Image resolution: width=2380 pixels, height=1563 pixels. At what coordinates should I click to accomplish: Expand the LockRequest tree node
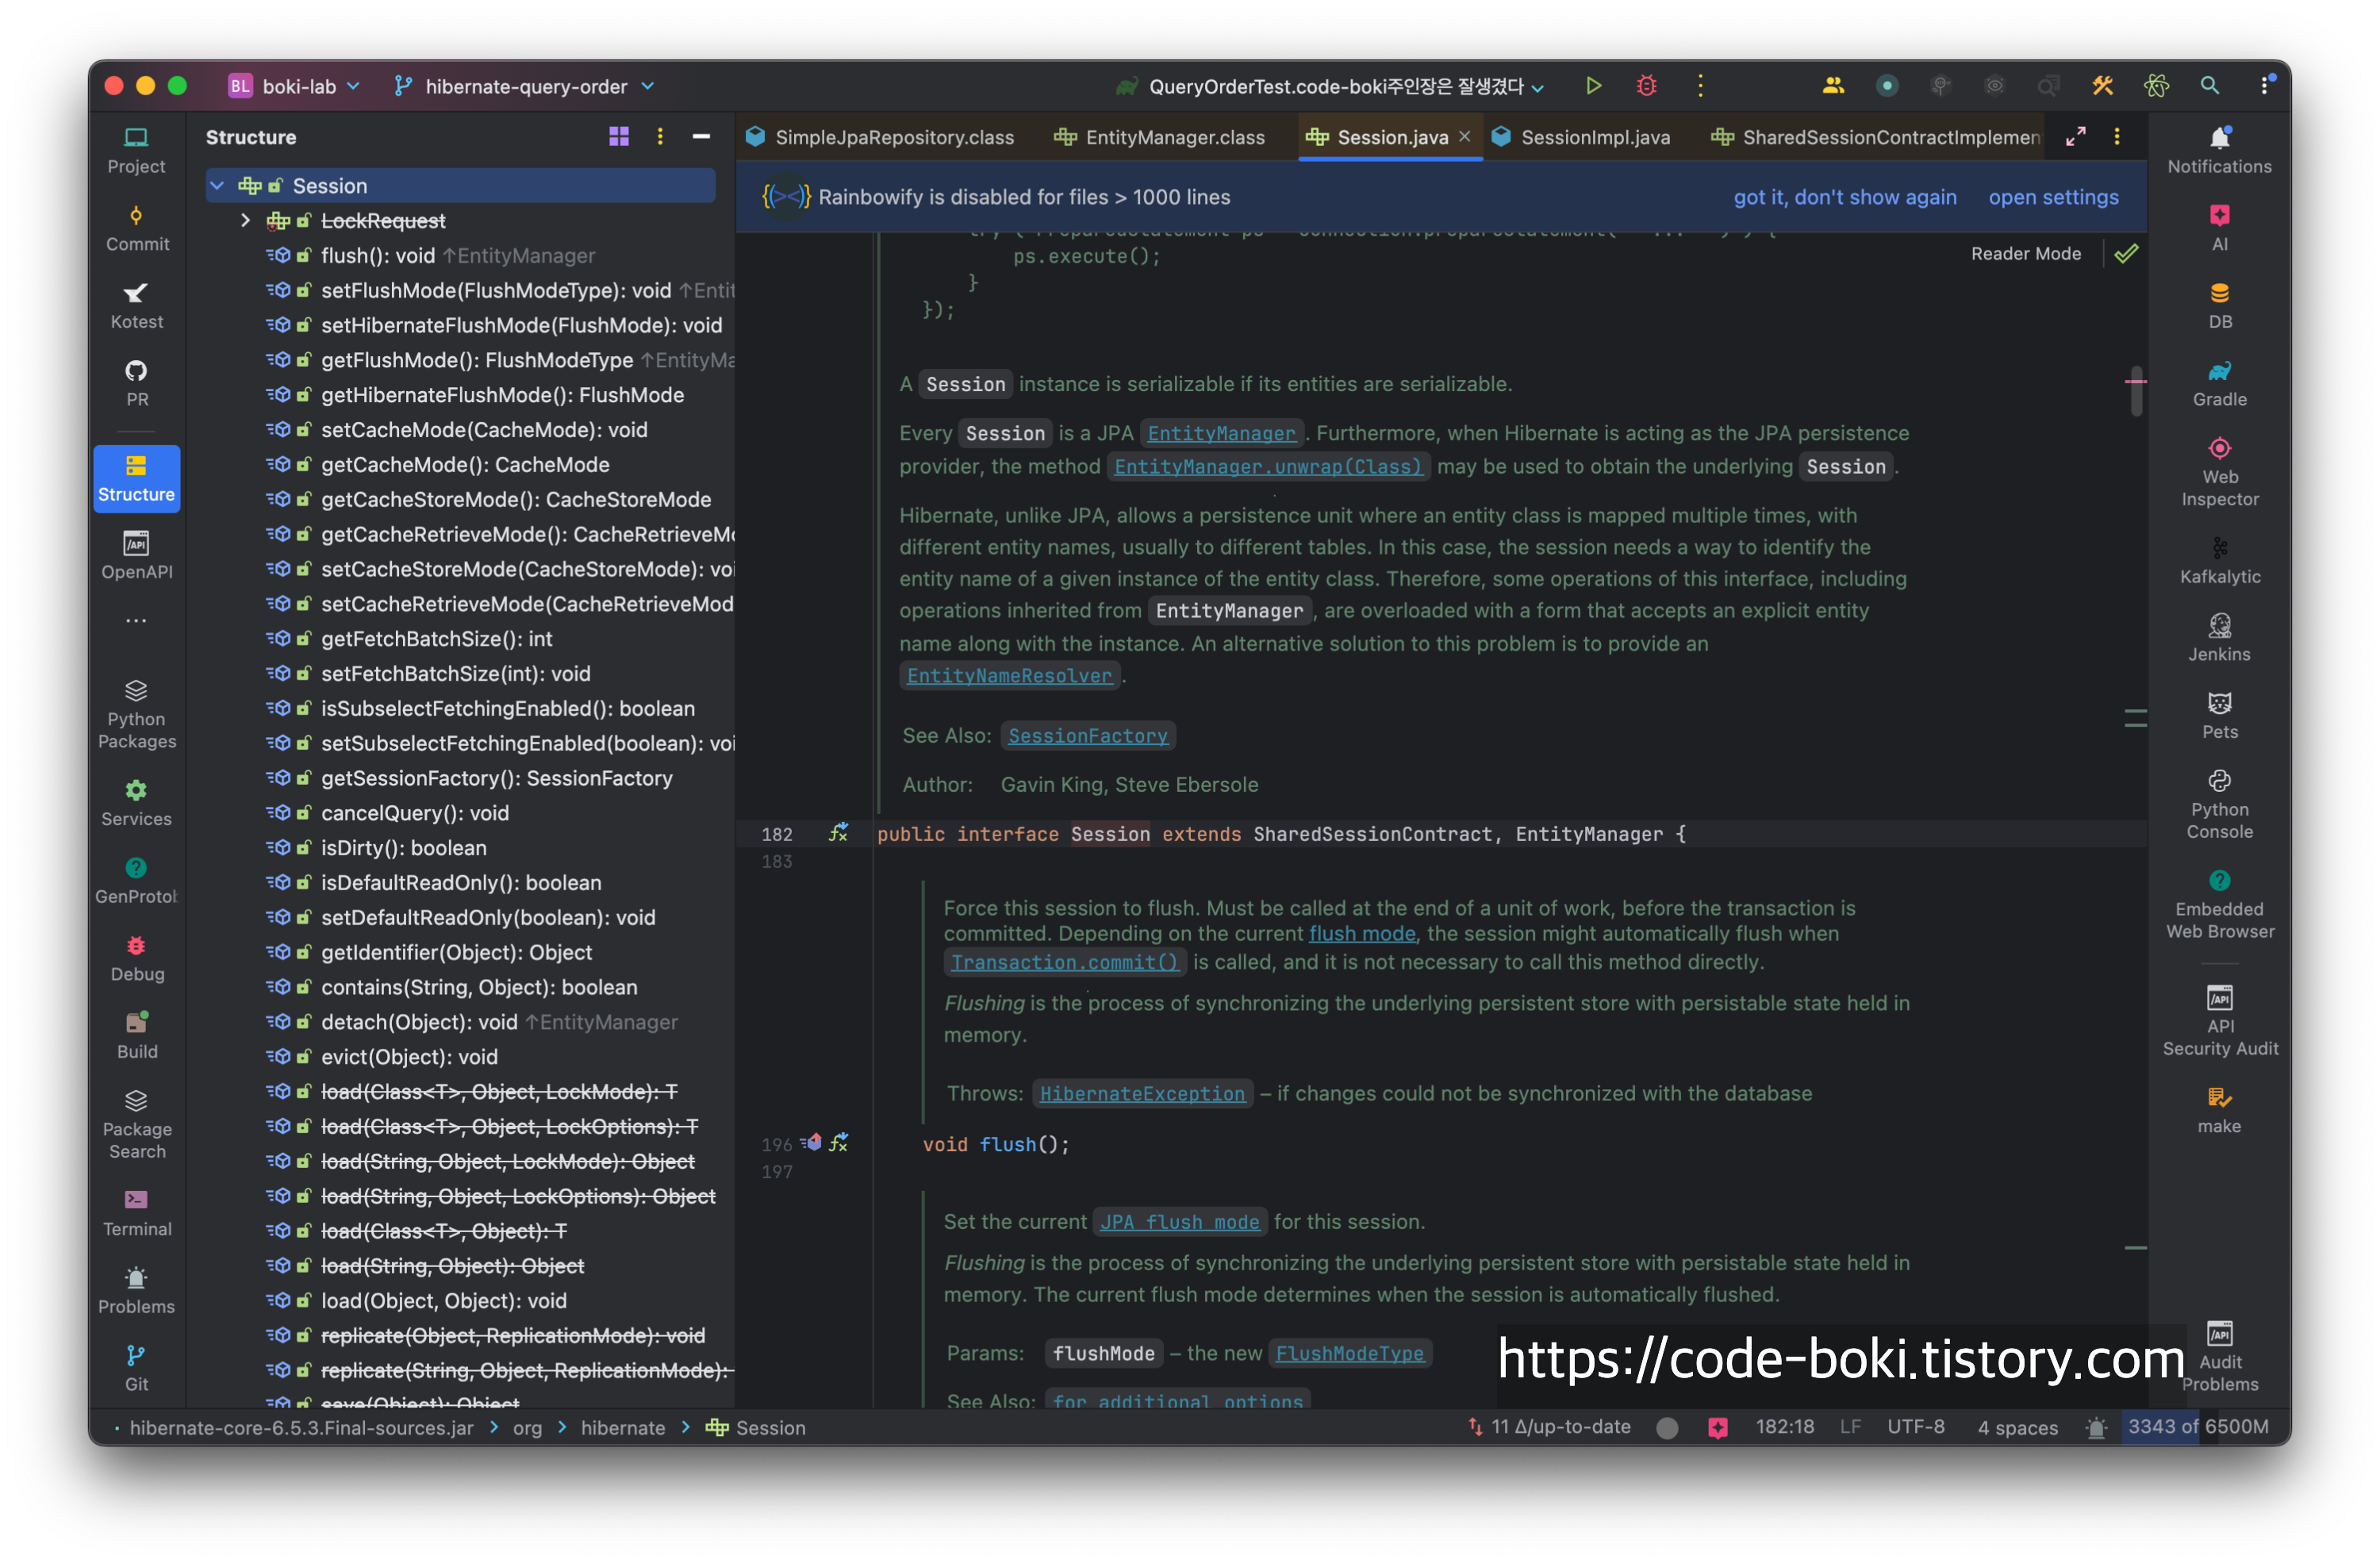(245, 221)
